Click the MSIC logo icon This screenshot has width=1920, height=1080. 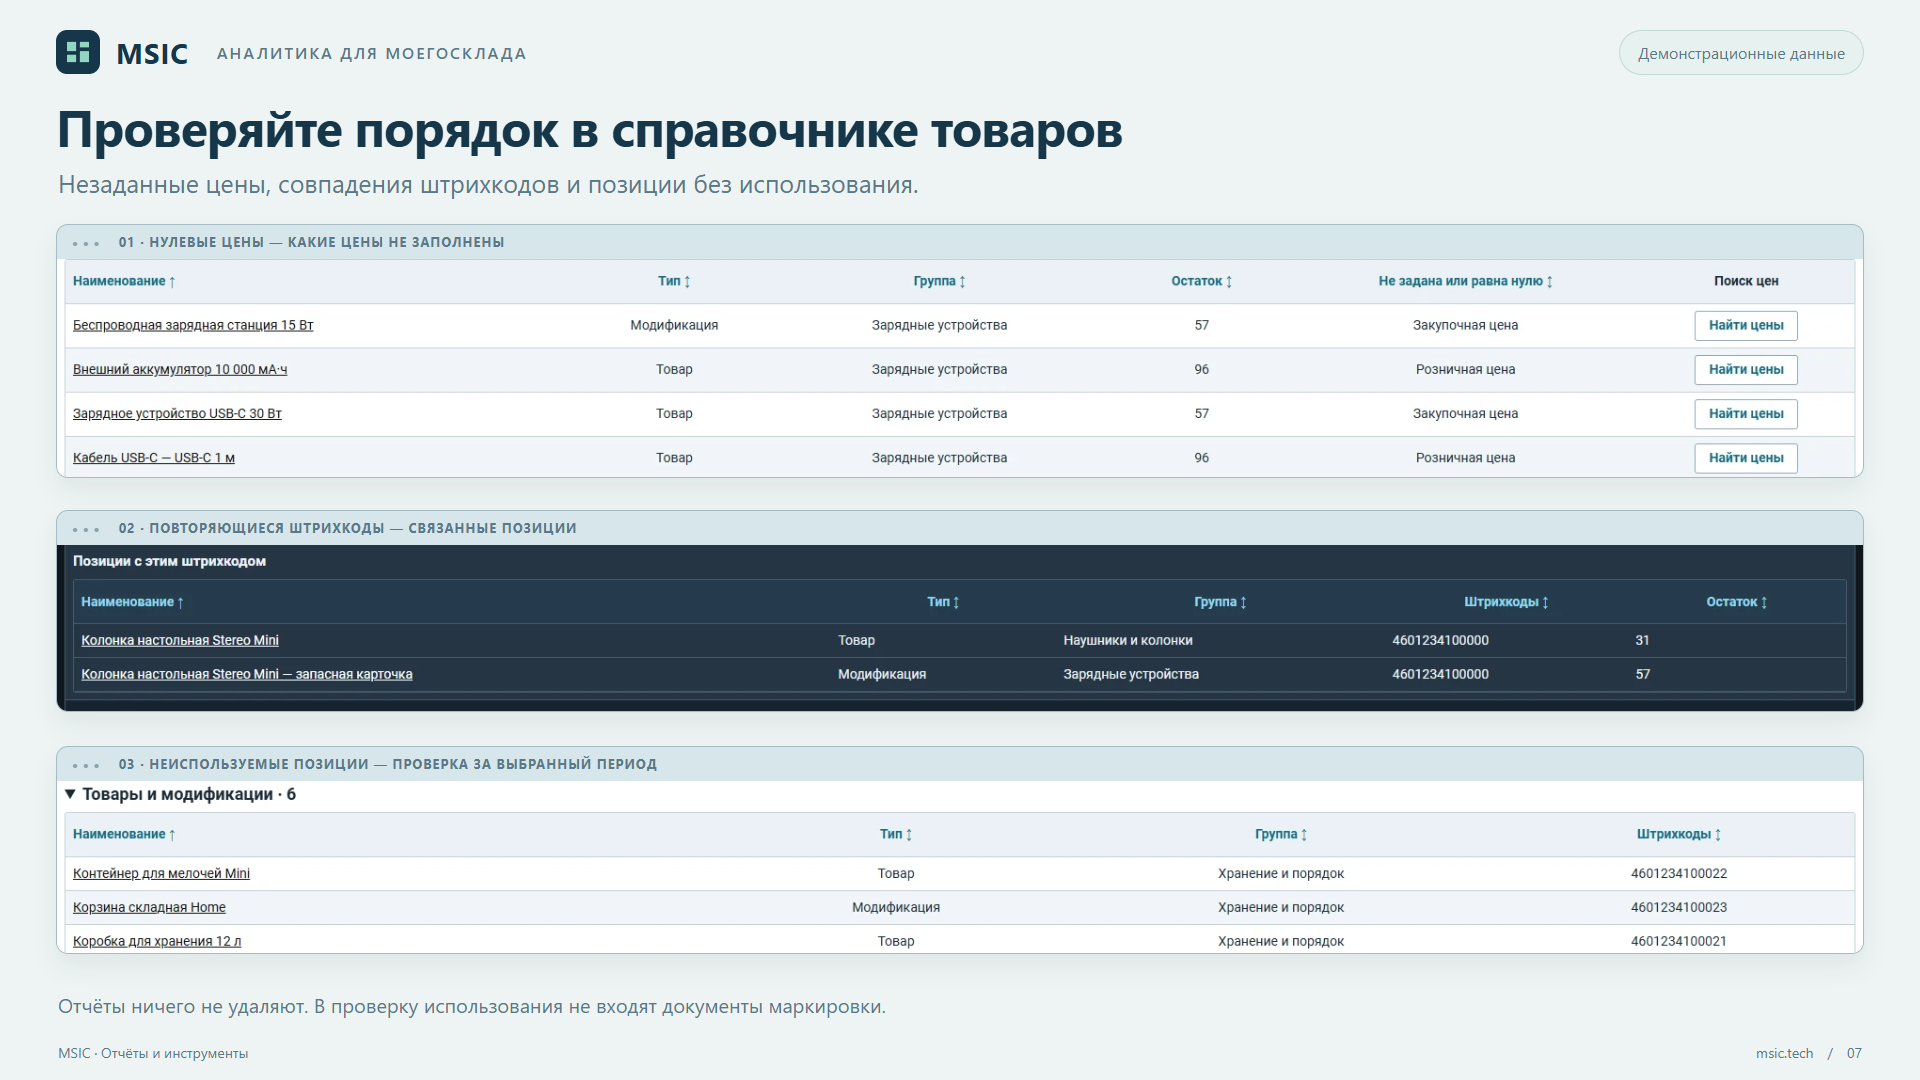click(78, 52)
